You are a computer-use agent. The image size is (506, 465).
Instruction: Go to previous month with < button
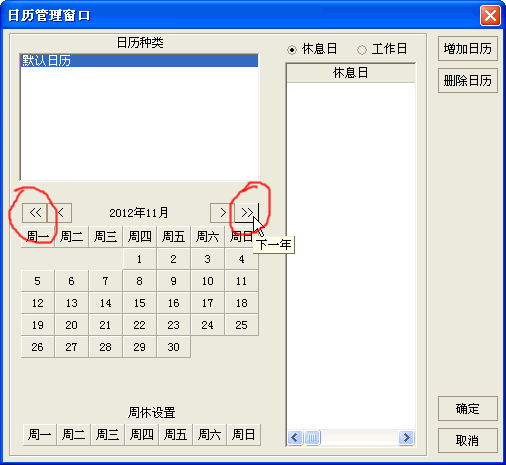(60, 213)
